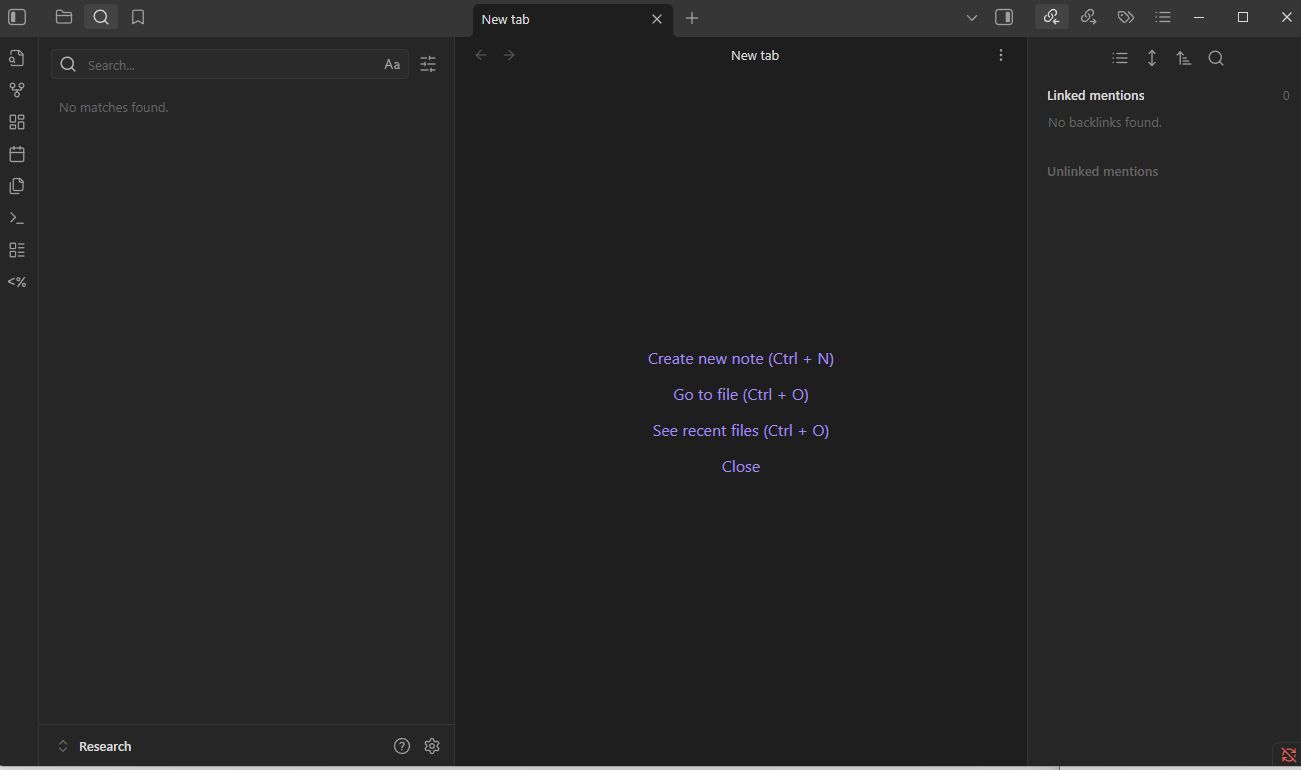Open the outline panel icon
1301x770 pixels.
pyautogui.click(x=1163, y=17)
